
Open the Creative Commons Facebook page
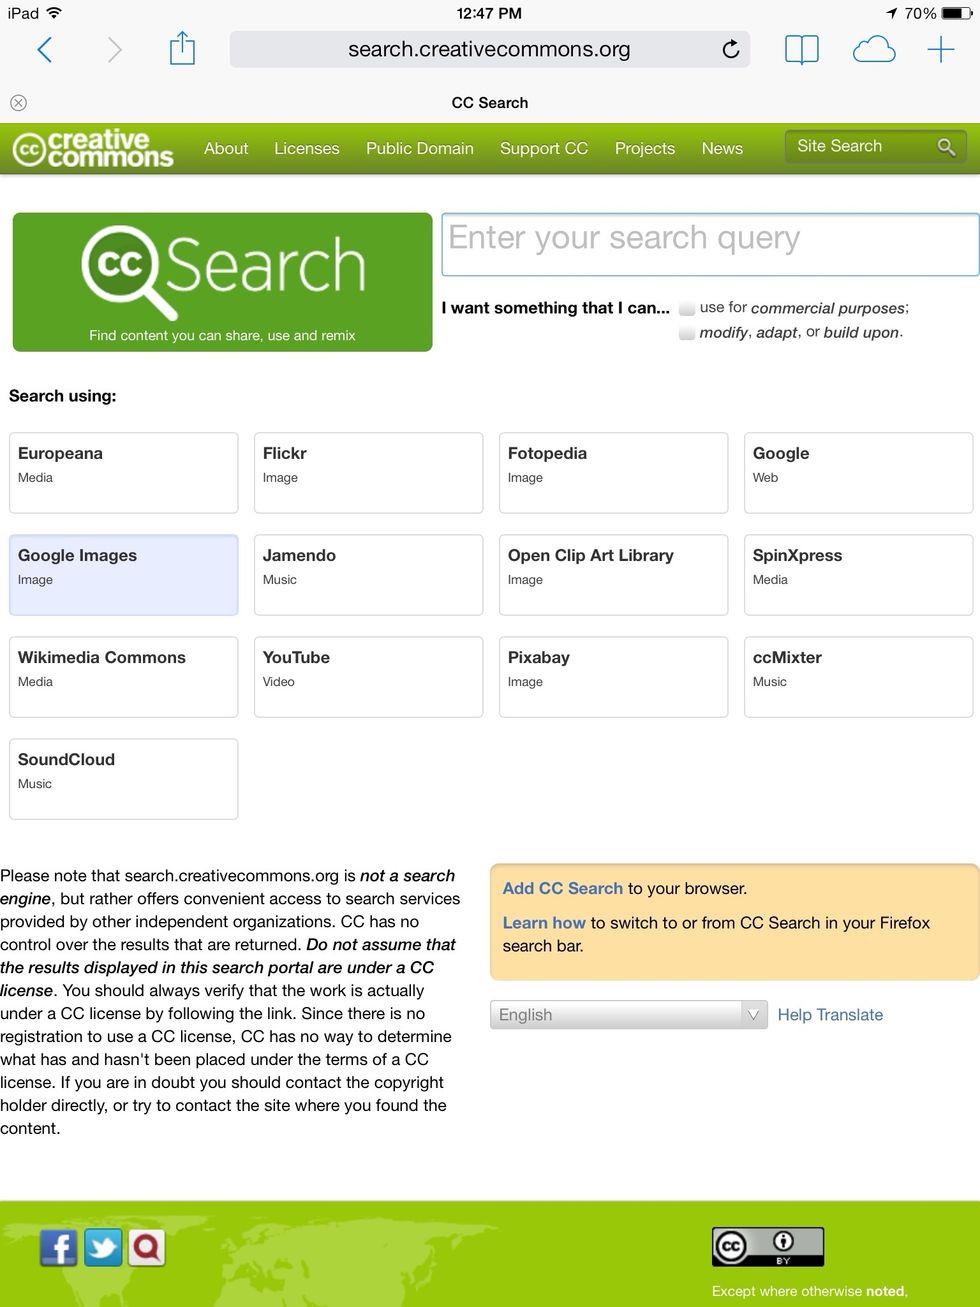(x=59, y=1247)
